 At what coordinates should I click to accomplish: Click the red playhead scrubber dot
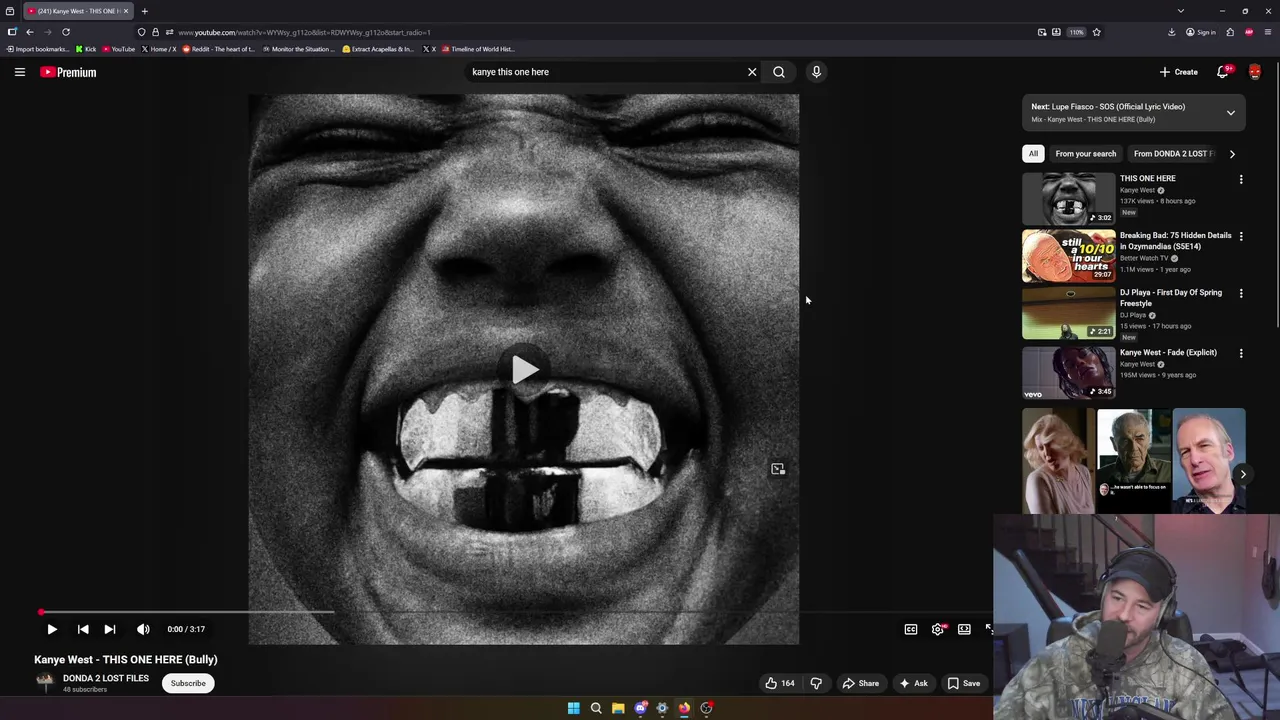click(41, 612)
